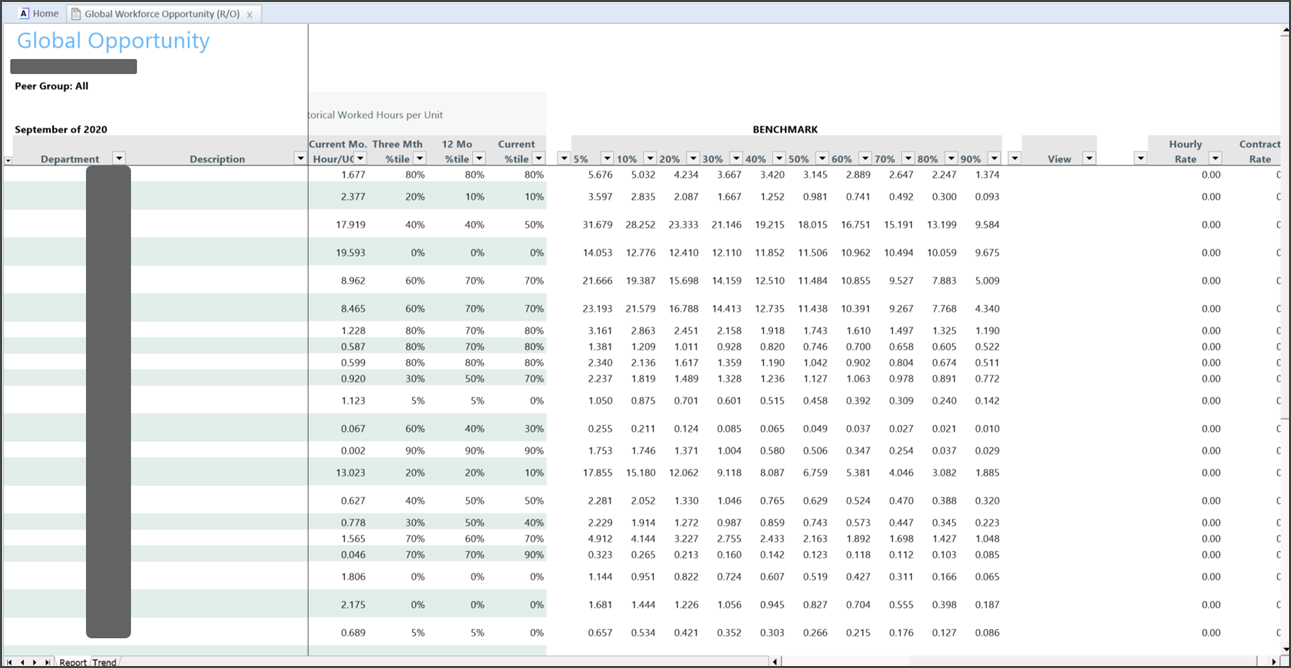The image size is (1291, 668).
Task: Select the cell with value 0.002
Action: click(353, 451)
